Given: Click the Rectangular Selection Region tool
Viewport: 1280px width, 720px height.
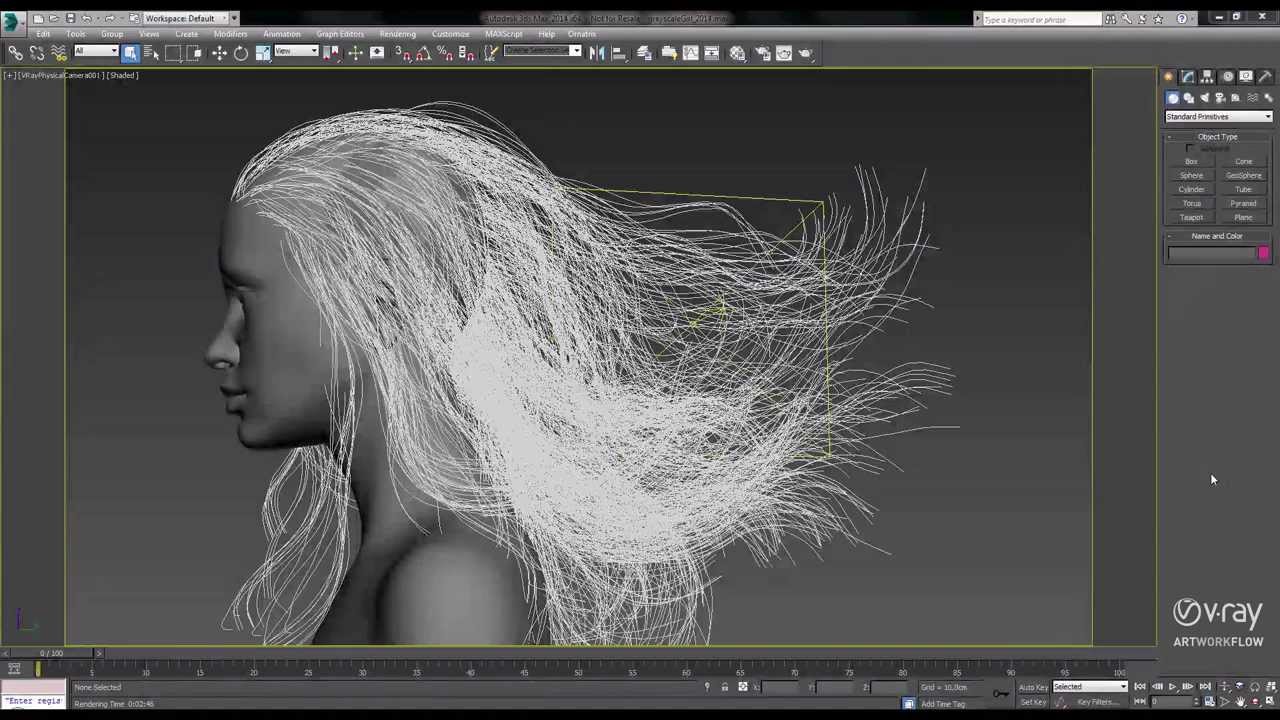Looking at the screenshot, I should click(x=173, y=53).
